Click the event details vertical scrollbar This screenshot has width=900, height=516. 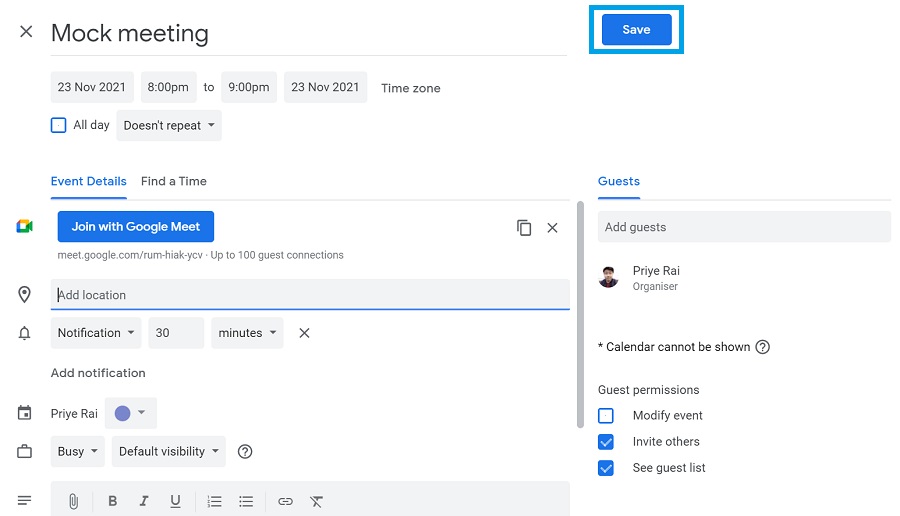580,315
